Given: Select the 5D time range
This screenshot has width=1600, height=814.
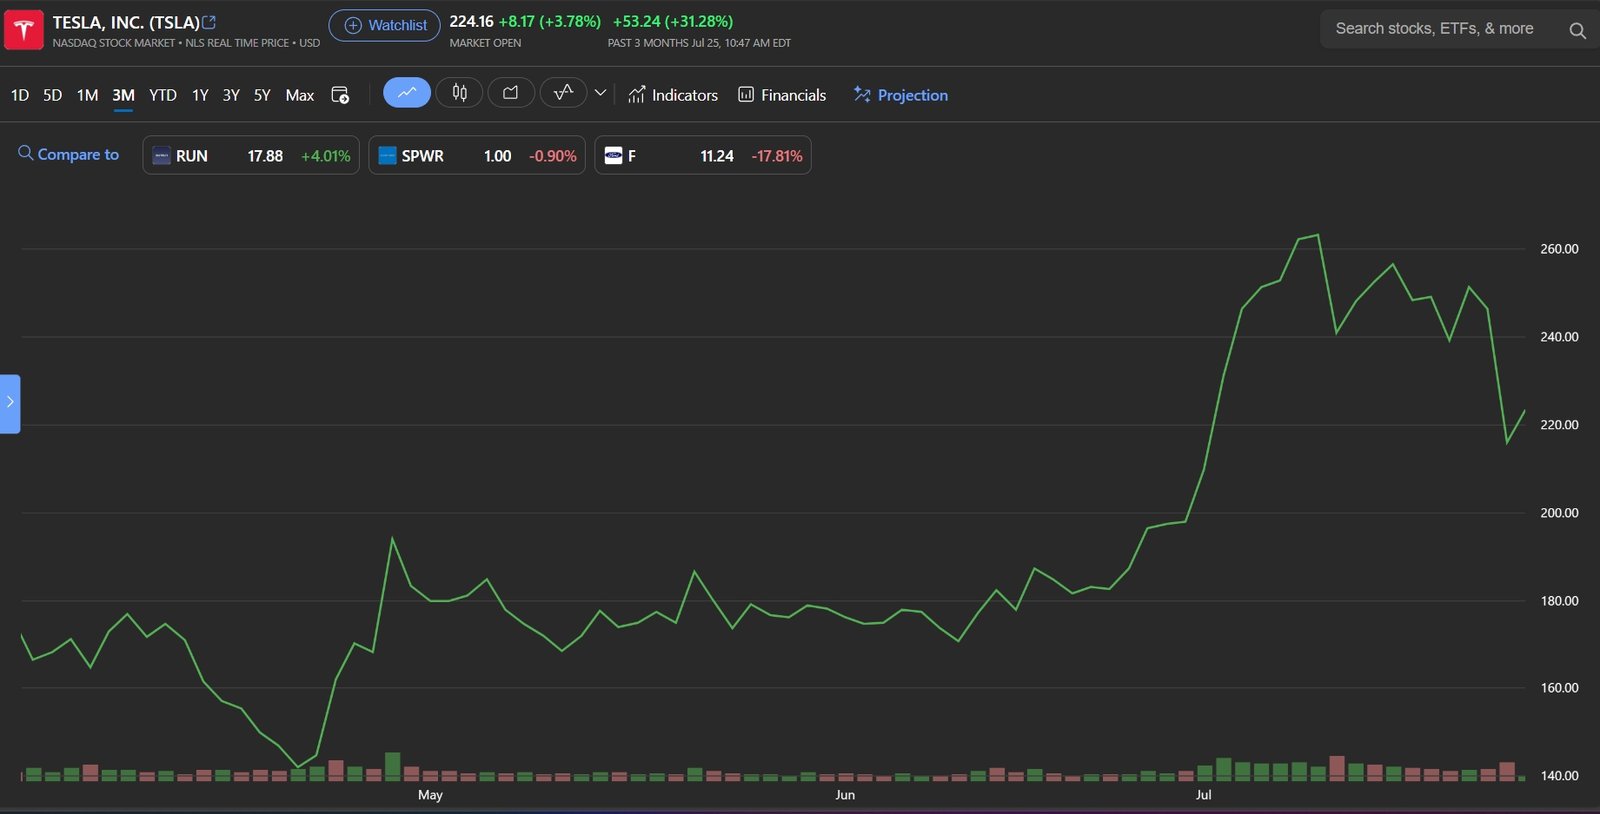Looking at the screenshot, I should click(53, 95).
